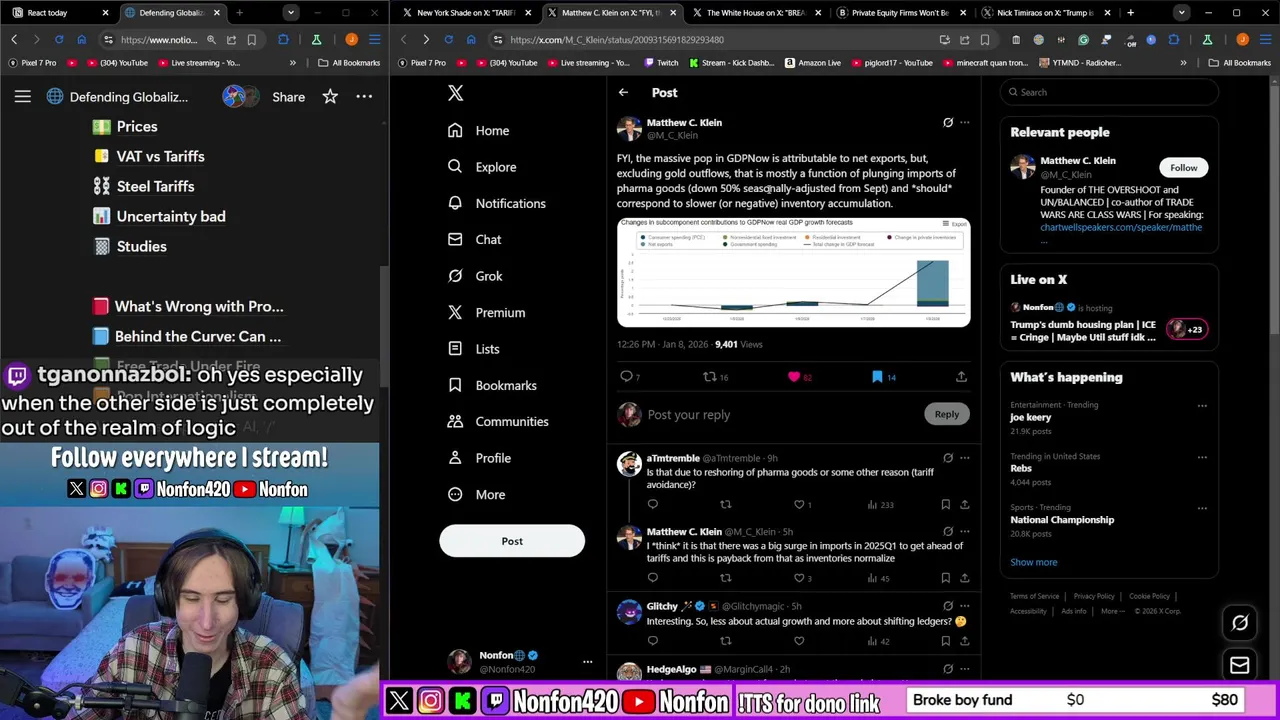1280x720 pixels.
Task: Click the reply icon on the main post
Action: pyautogui.click(x=626, y=377)
